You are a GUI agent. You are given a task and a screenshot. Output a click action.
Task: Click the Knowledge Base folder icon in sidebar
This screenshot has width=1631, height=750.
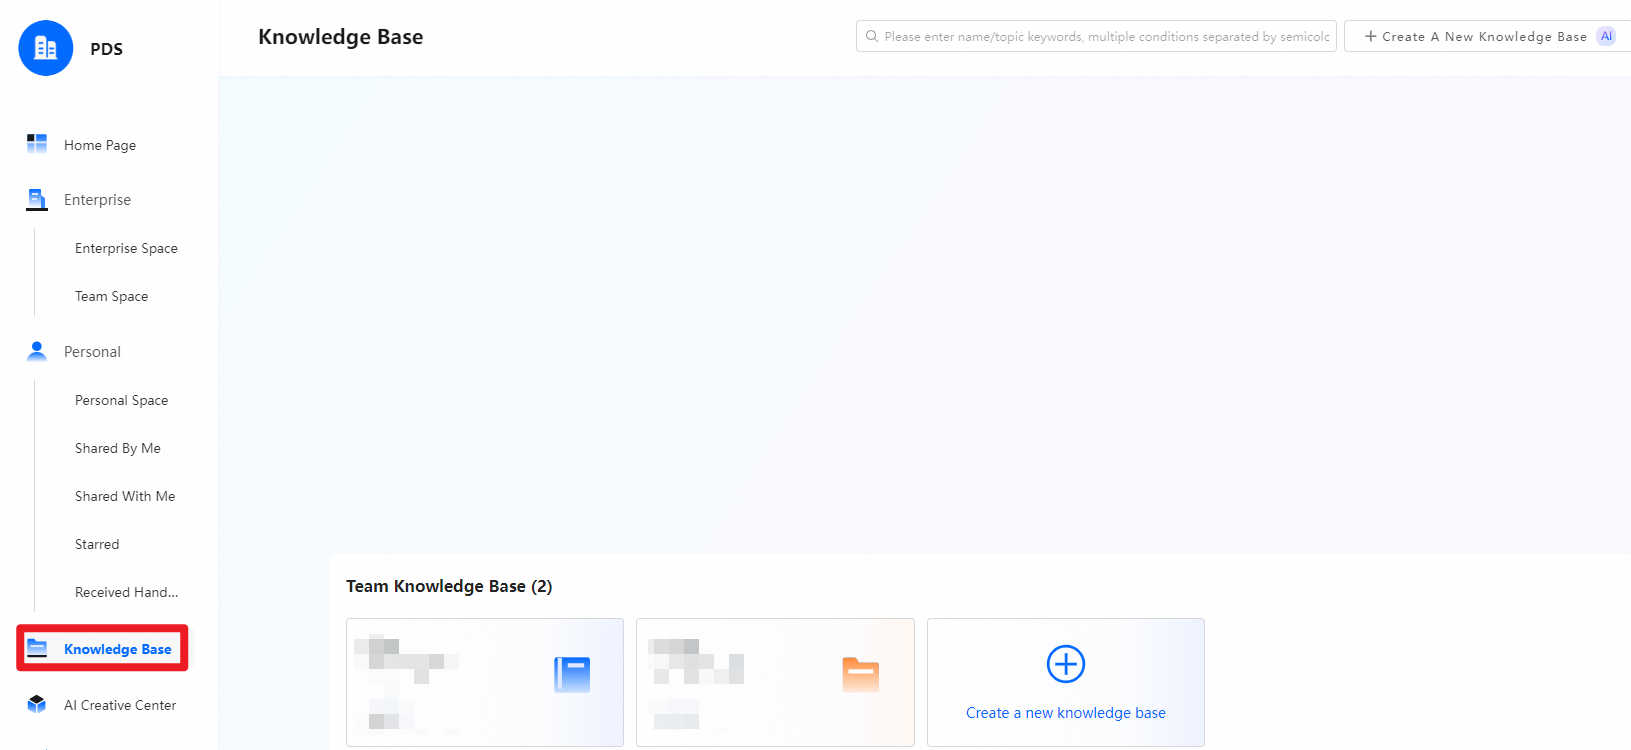click(x=37, y=648)
